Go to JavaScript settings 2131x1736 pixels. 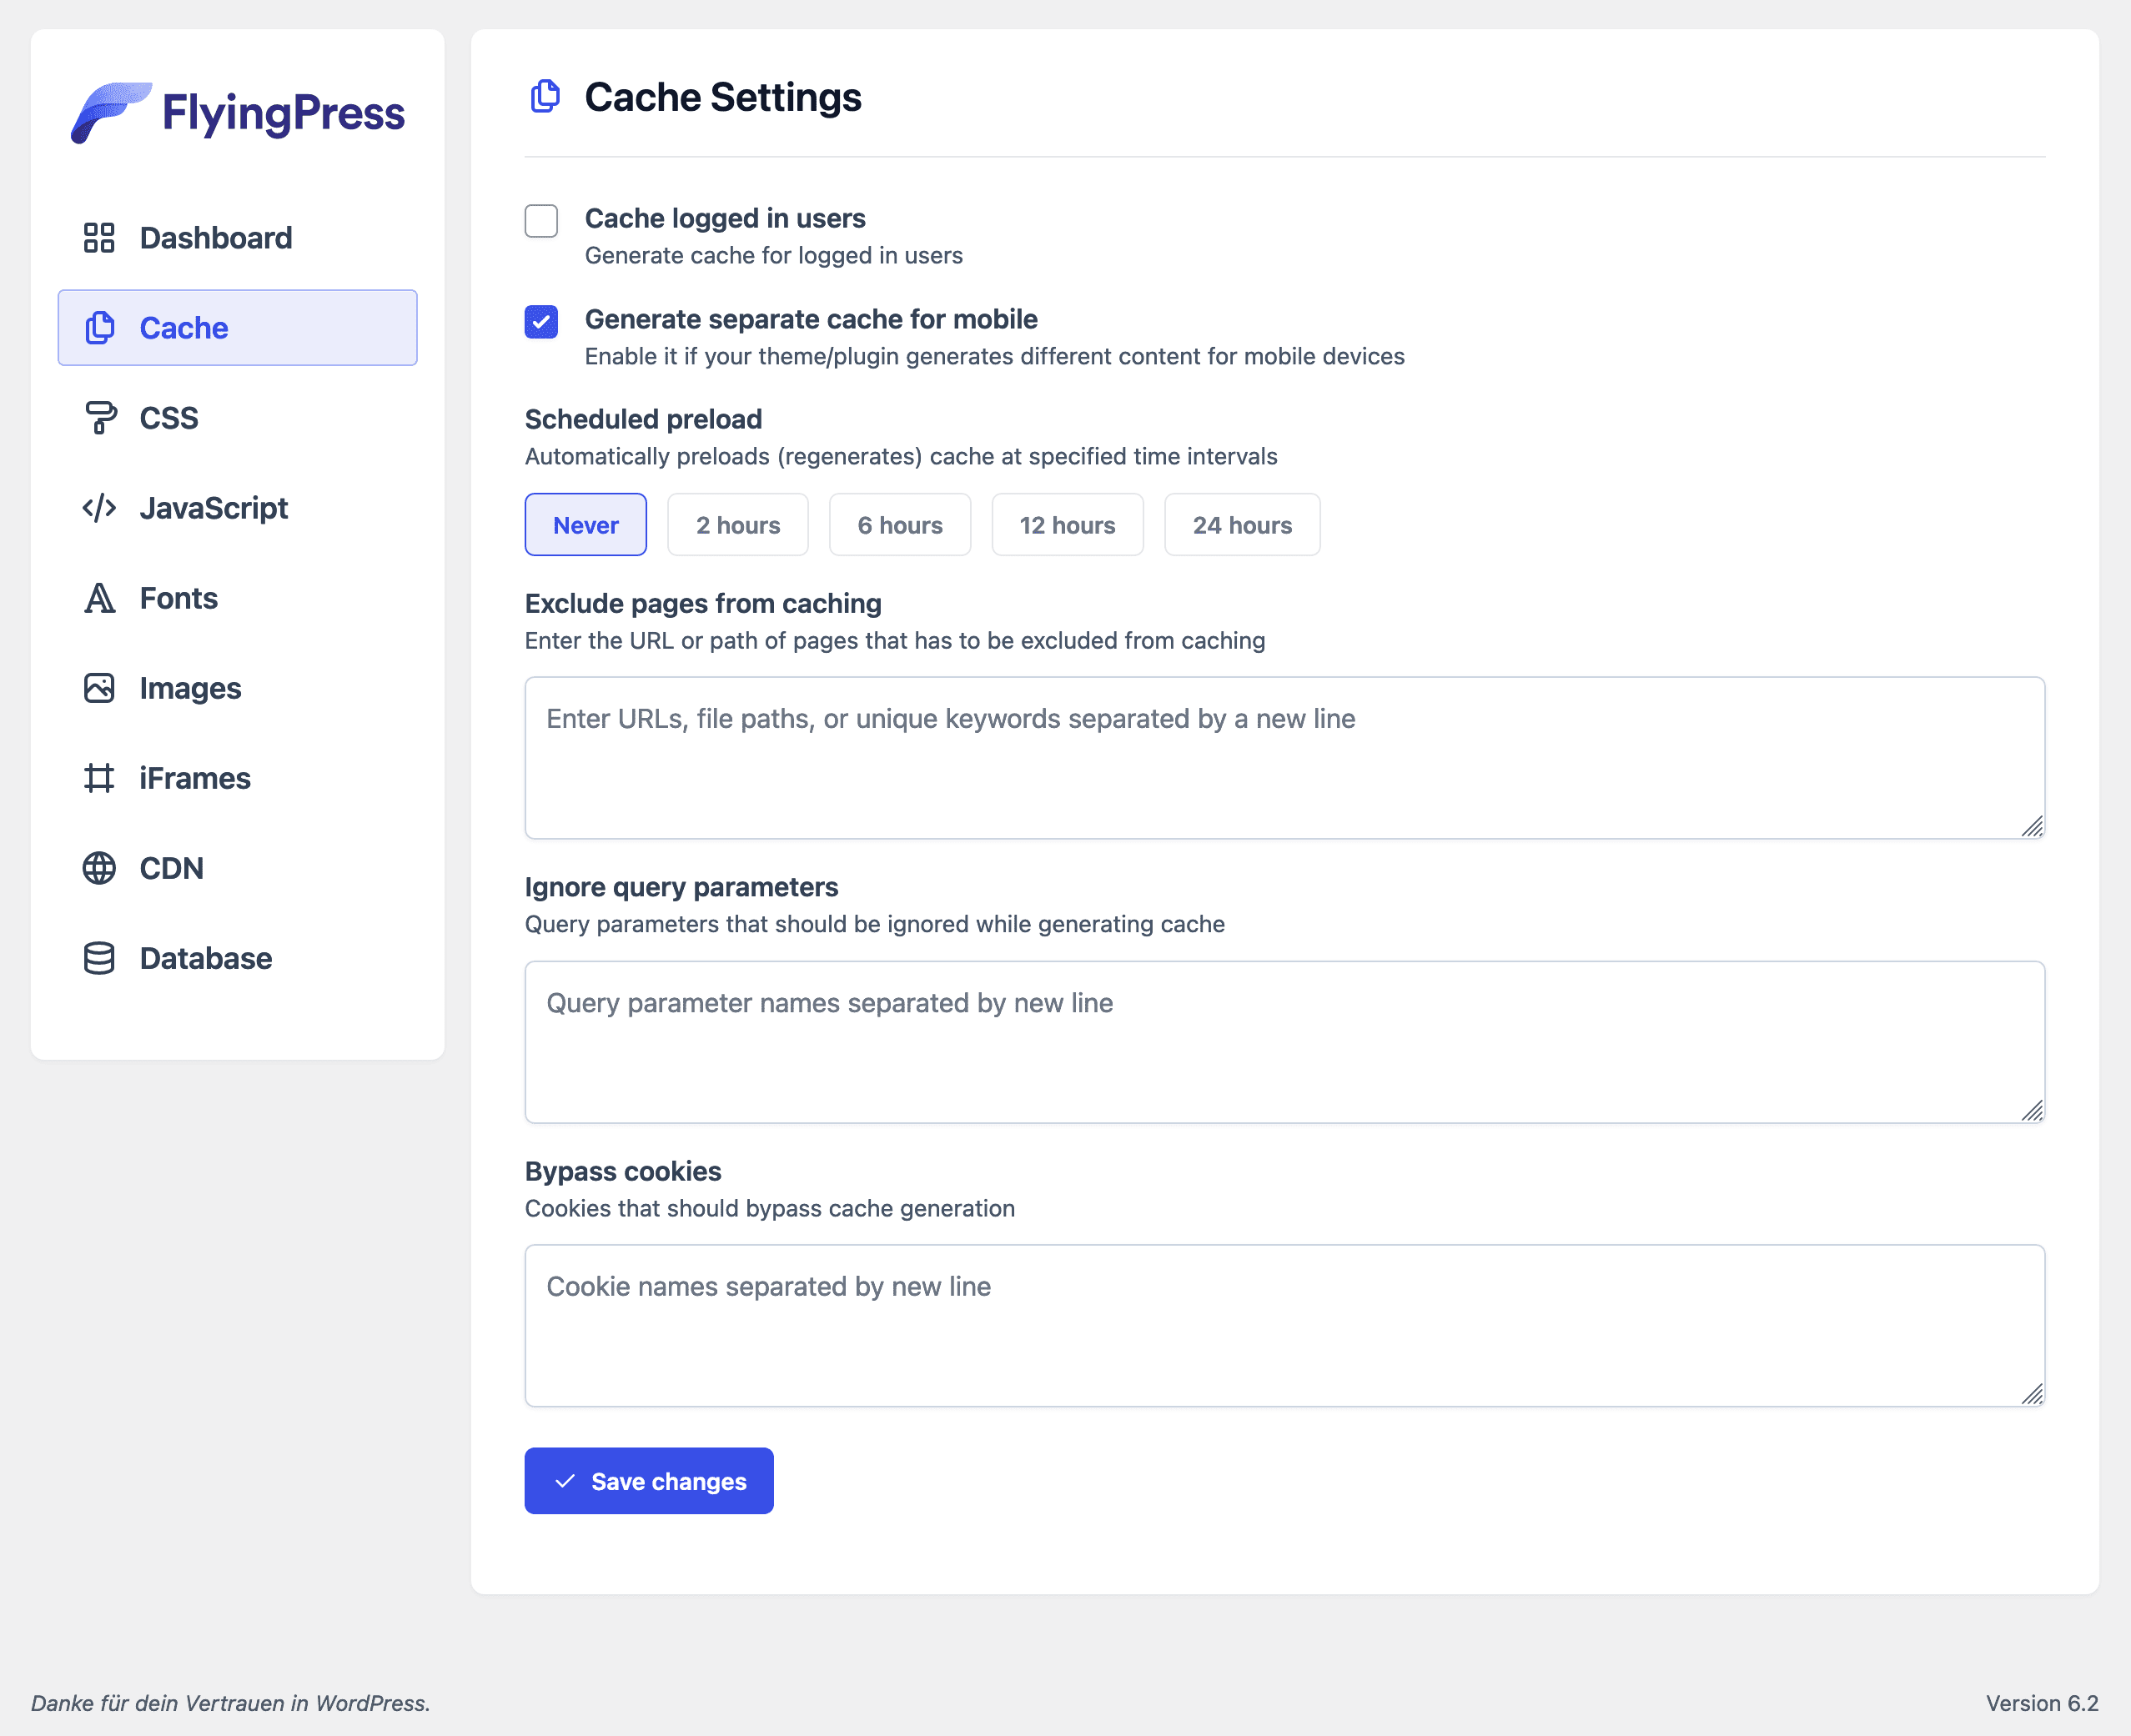(x=238, y=508)
